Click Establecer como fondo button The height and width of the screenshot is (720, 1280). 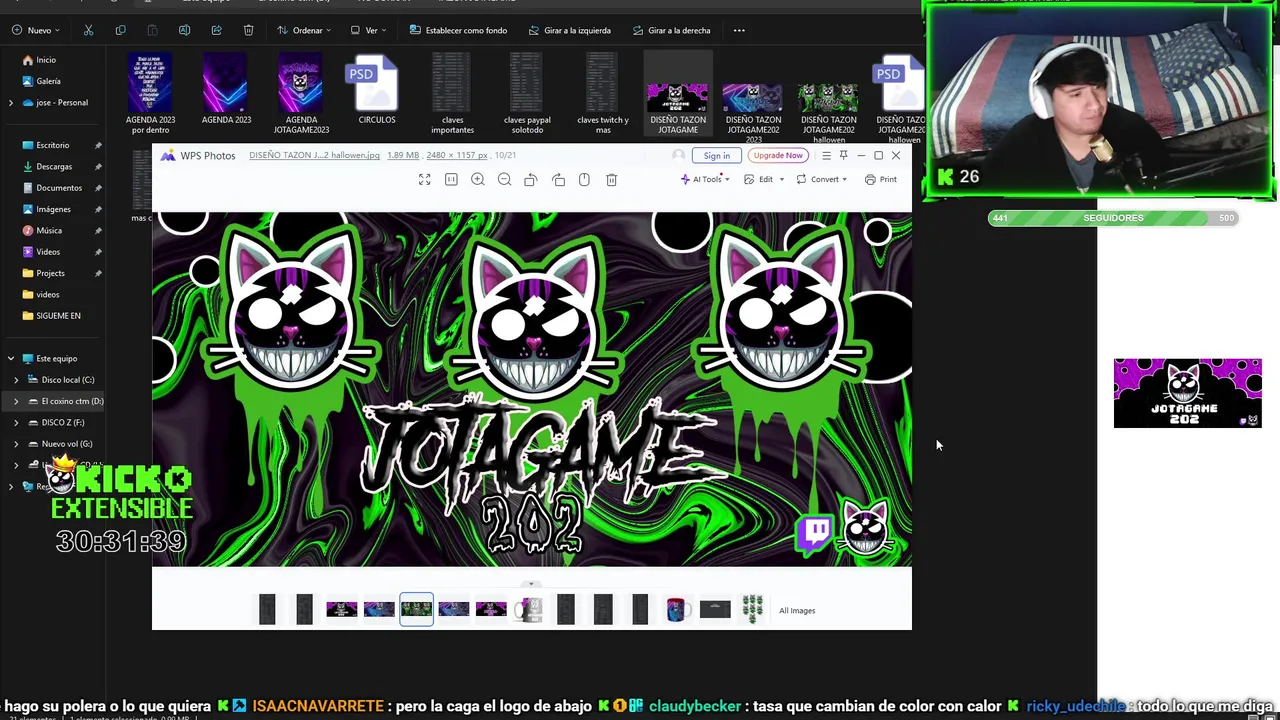458,30
